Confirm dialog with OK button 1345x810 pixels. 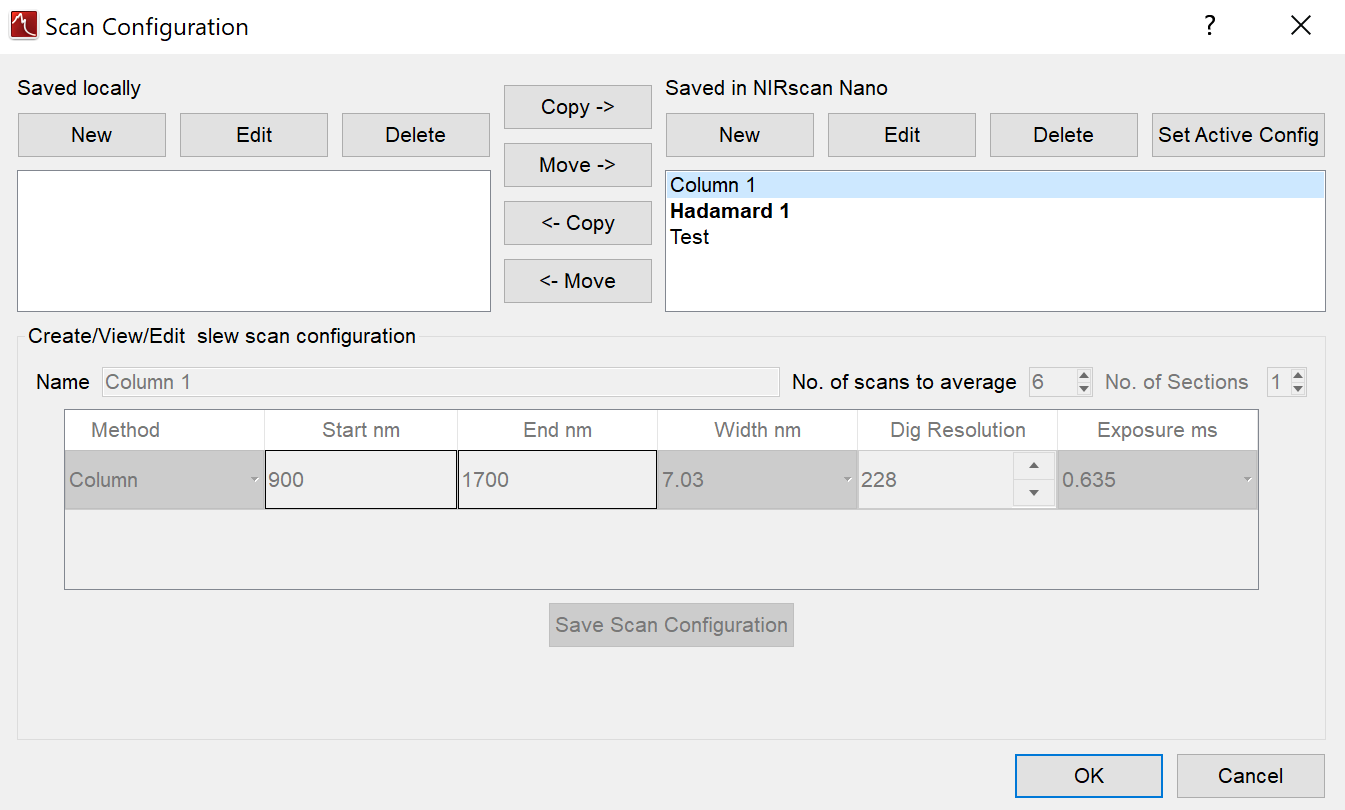[1088, 776]
